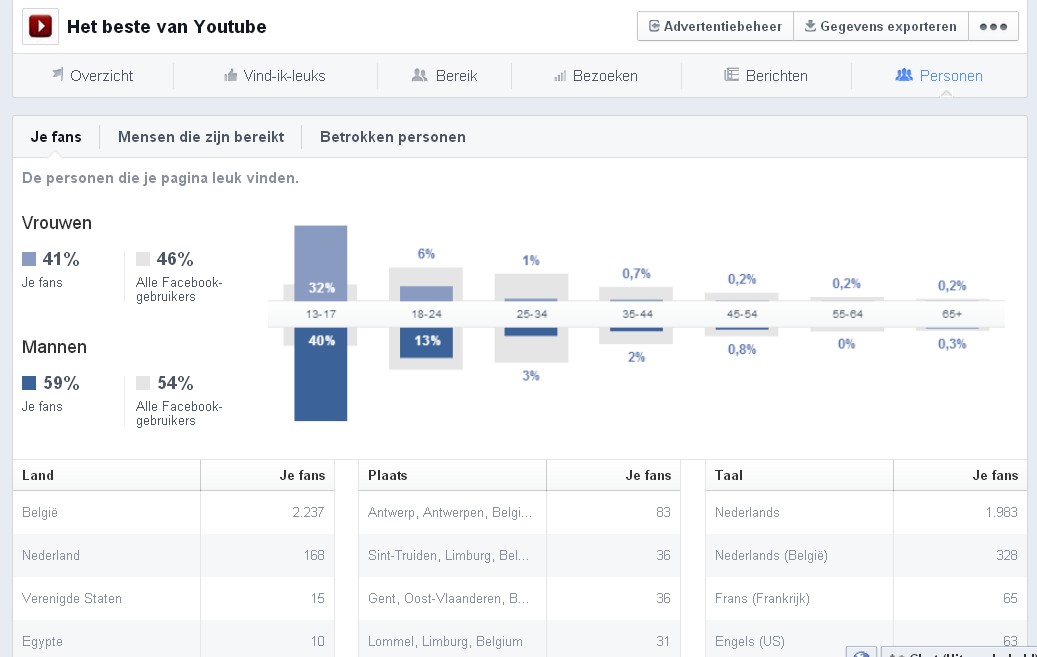Click the Engels (US) language row
Screen dimensions: 1037x657
point(866,640)
